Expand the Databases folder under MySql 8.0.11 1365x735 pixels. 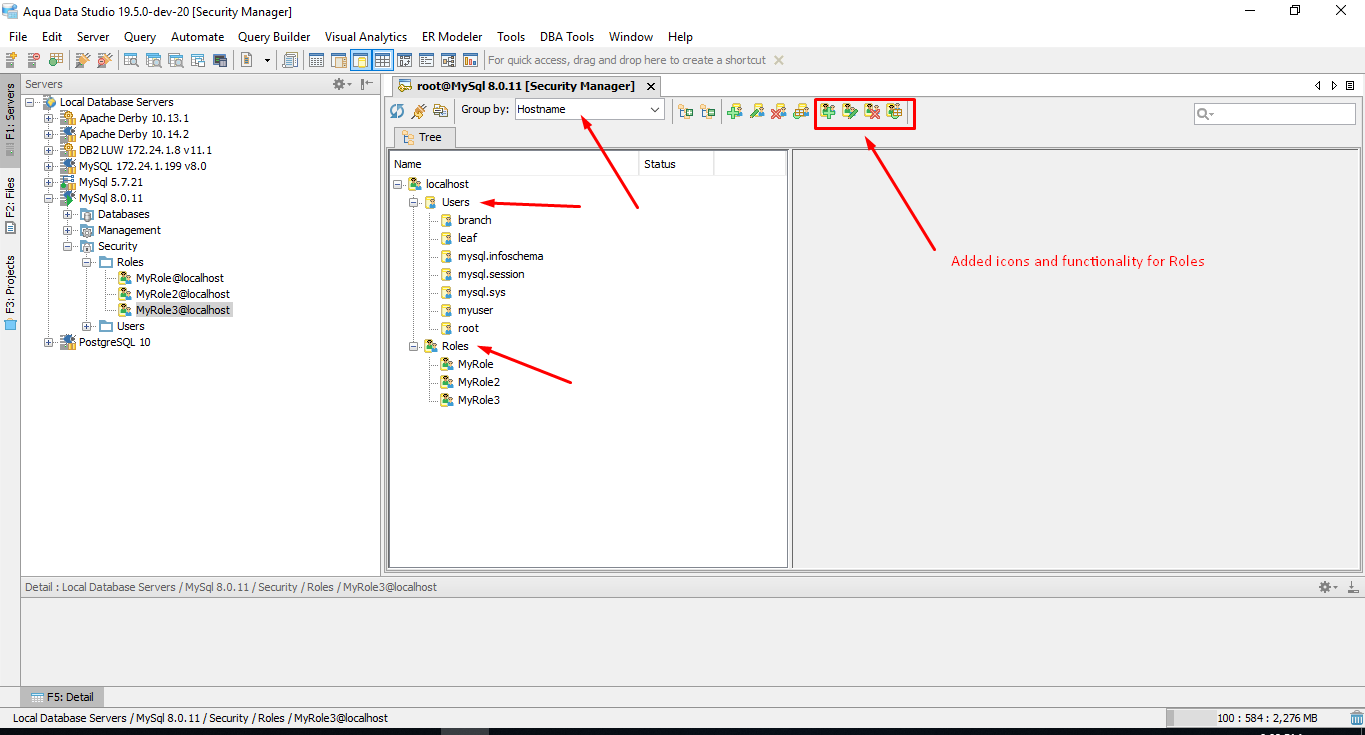pos(68,214)
